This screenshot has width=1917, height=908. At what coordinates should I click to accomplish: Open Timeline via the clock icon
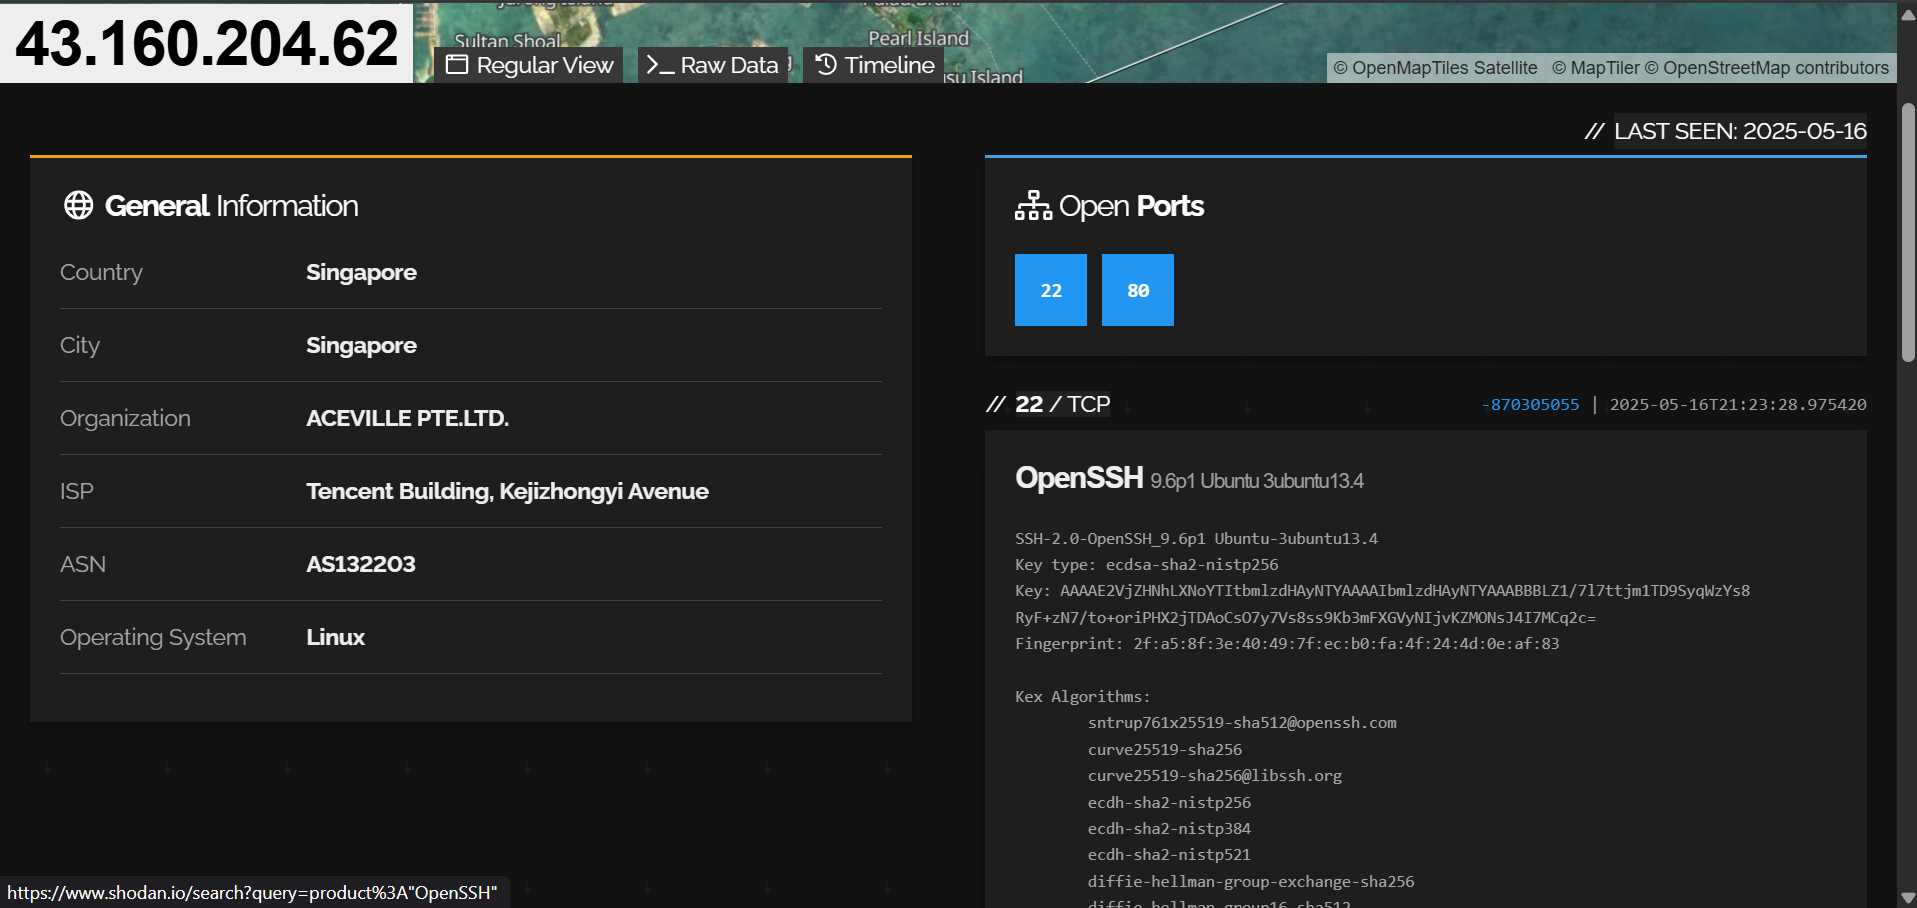[826, 65]
